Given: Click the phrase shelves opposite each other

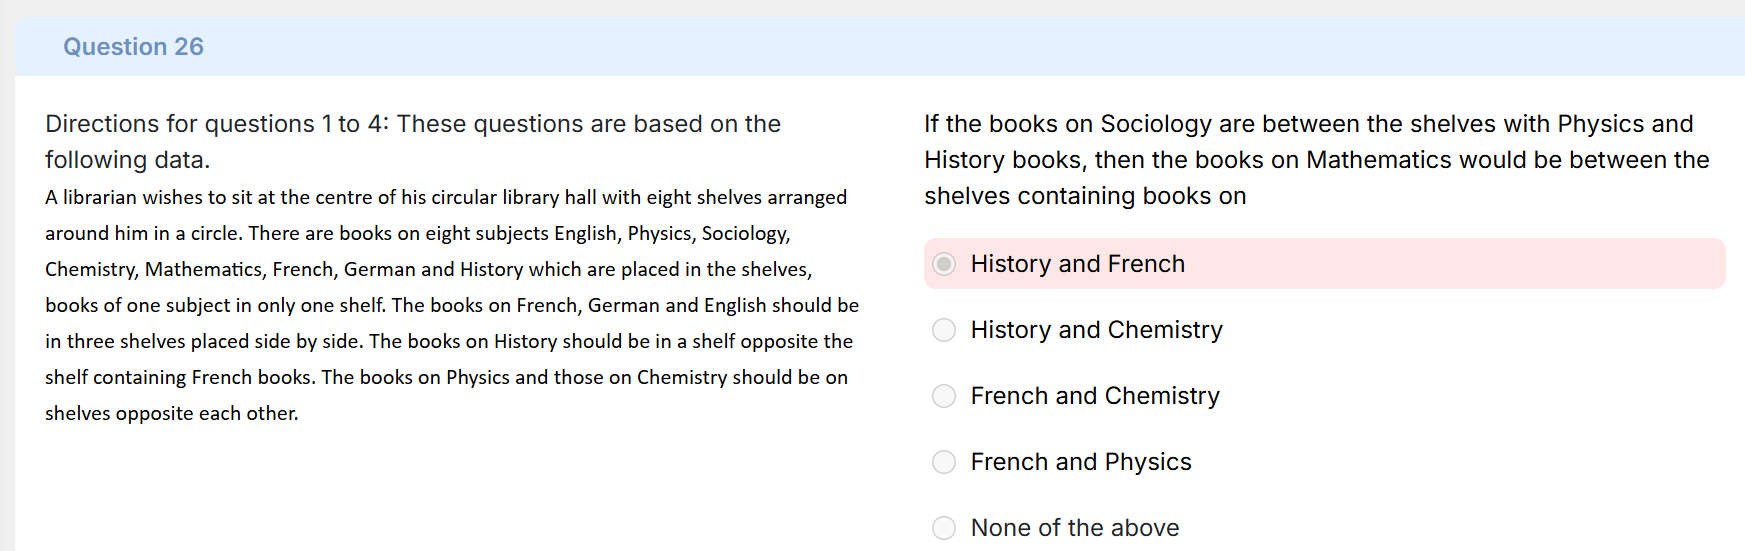Looking at the screenshot, I should pyautogui.click(x=171, y=413).
